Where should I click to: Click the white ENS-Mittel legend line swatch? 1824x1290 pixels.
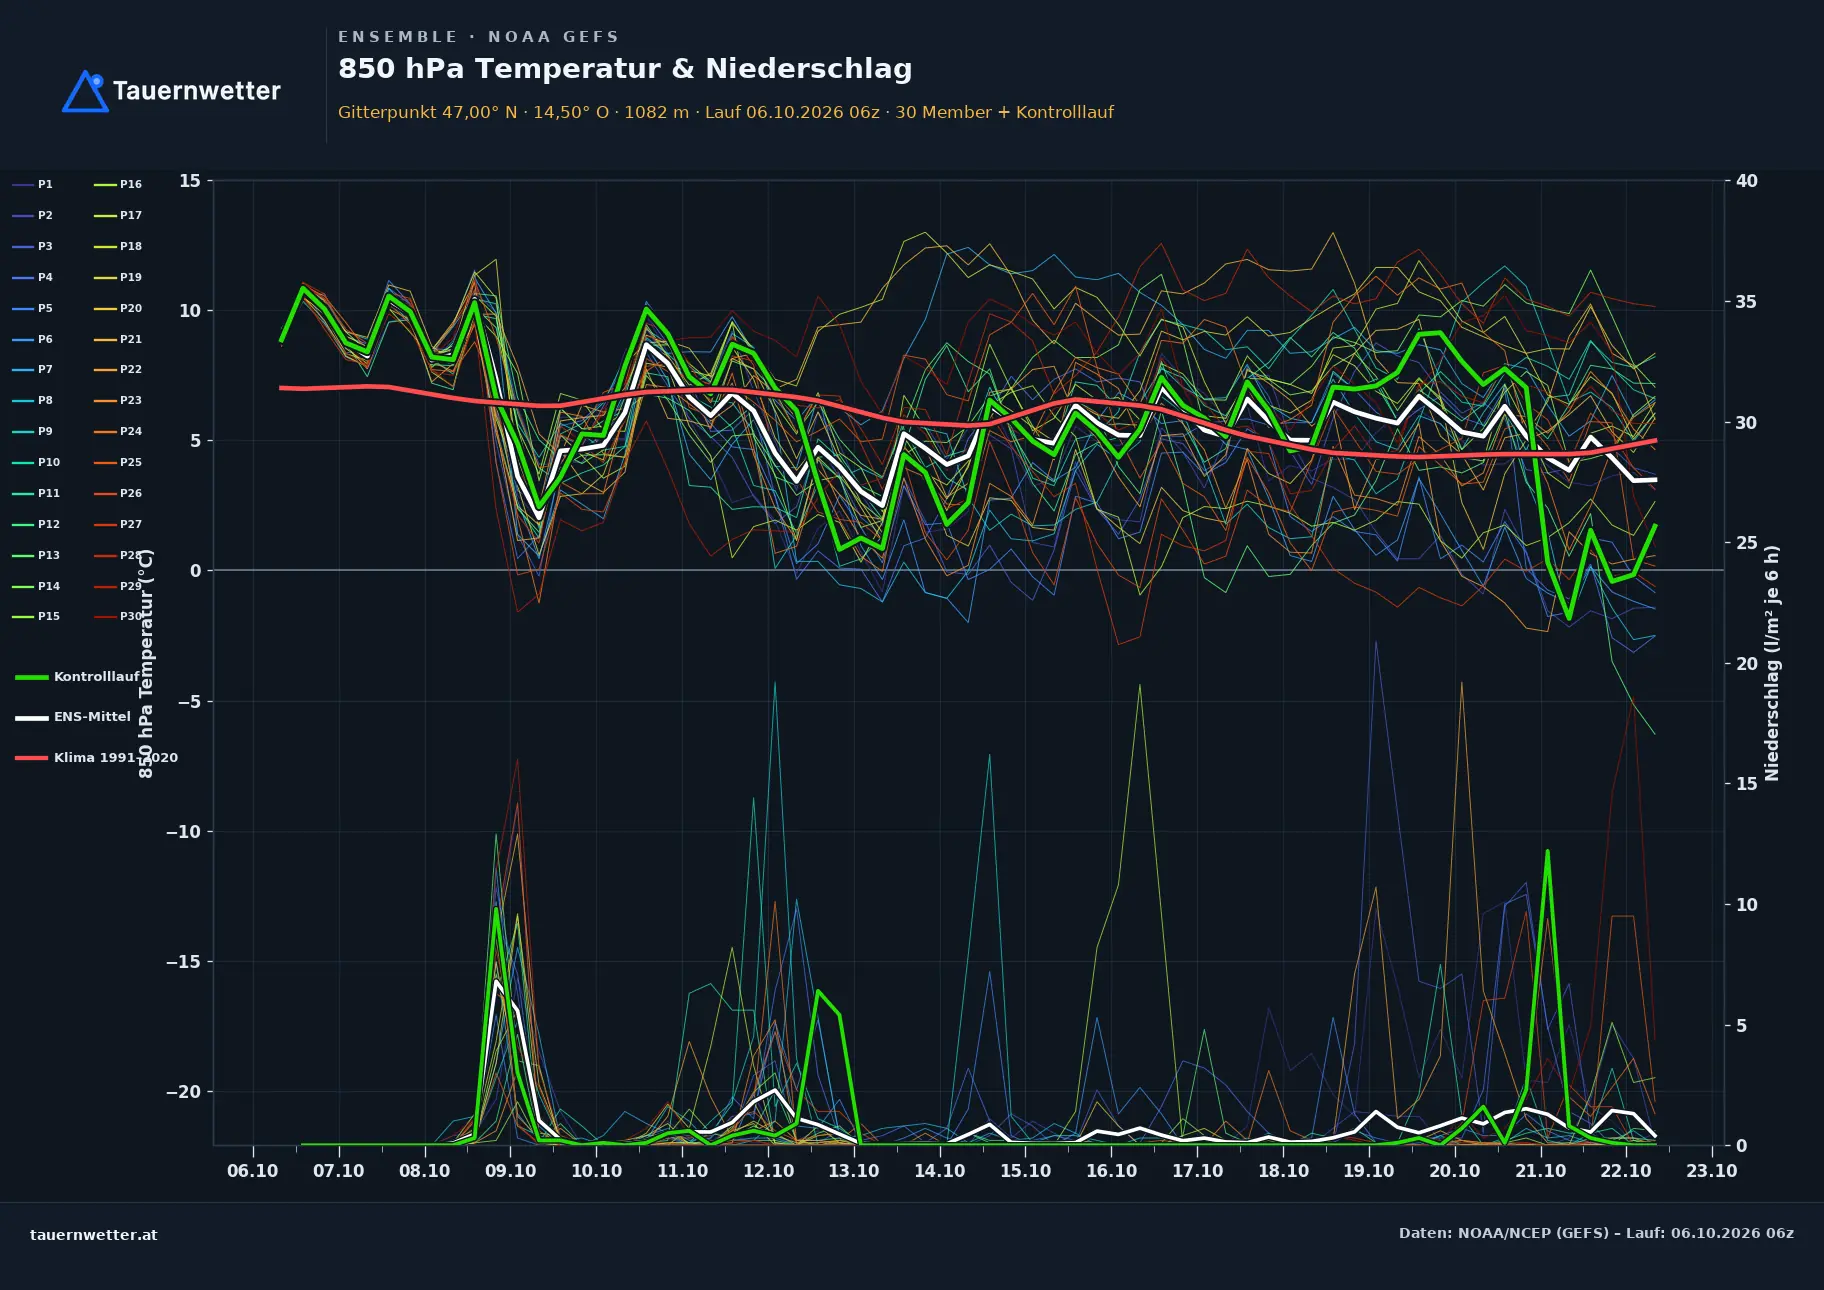coord(32,717)
